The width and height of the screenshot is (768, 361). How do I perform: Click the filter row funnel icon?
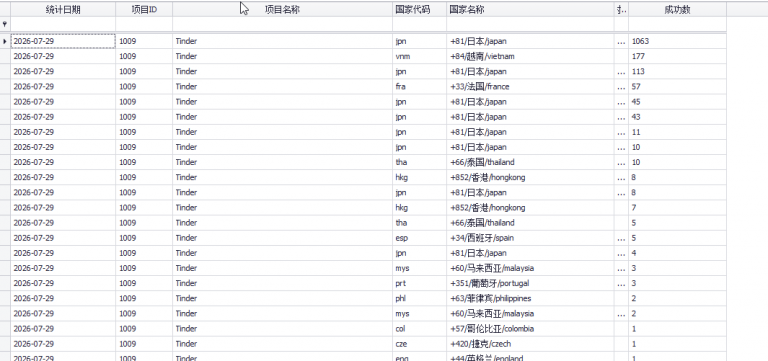pyautogui.click(x=5, y=24)
